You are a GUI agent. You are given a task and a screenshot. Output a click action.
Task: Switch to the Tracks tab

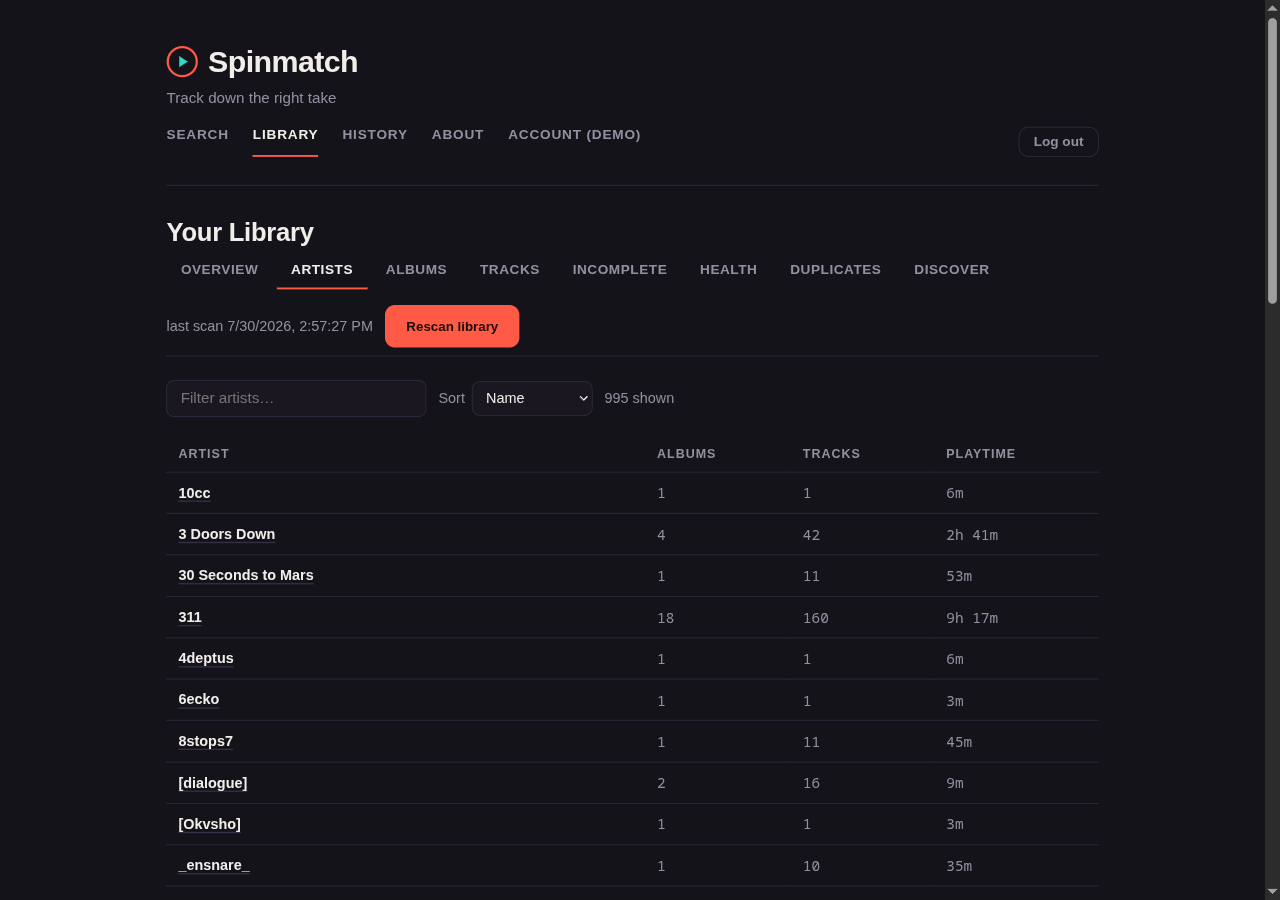[509, 270]
